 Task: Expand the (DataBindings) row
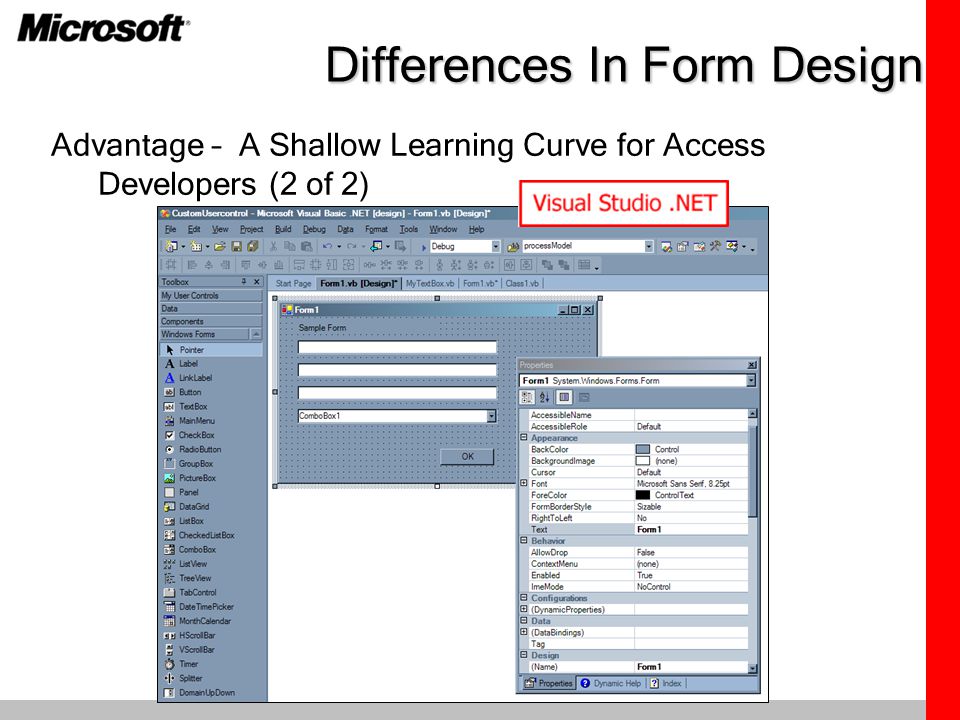(x=524, y=632)
